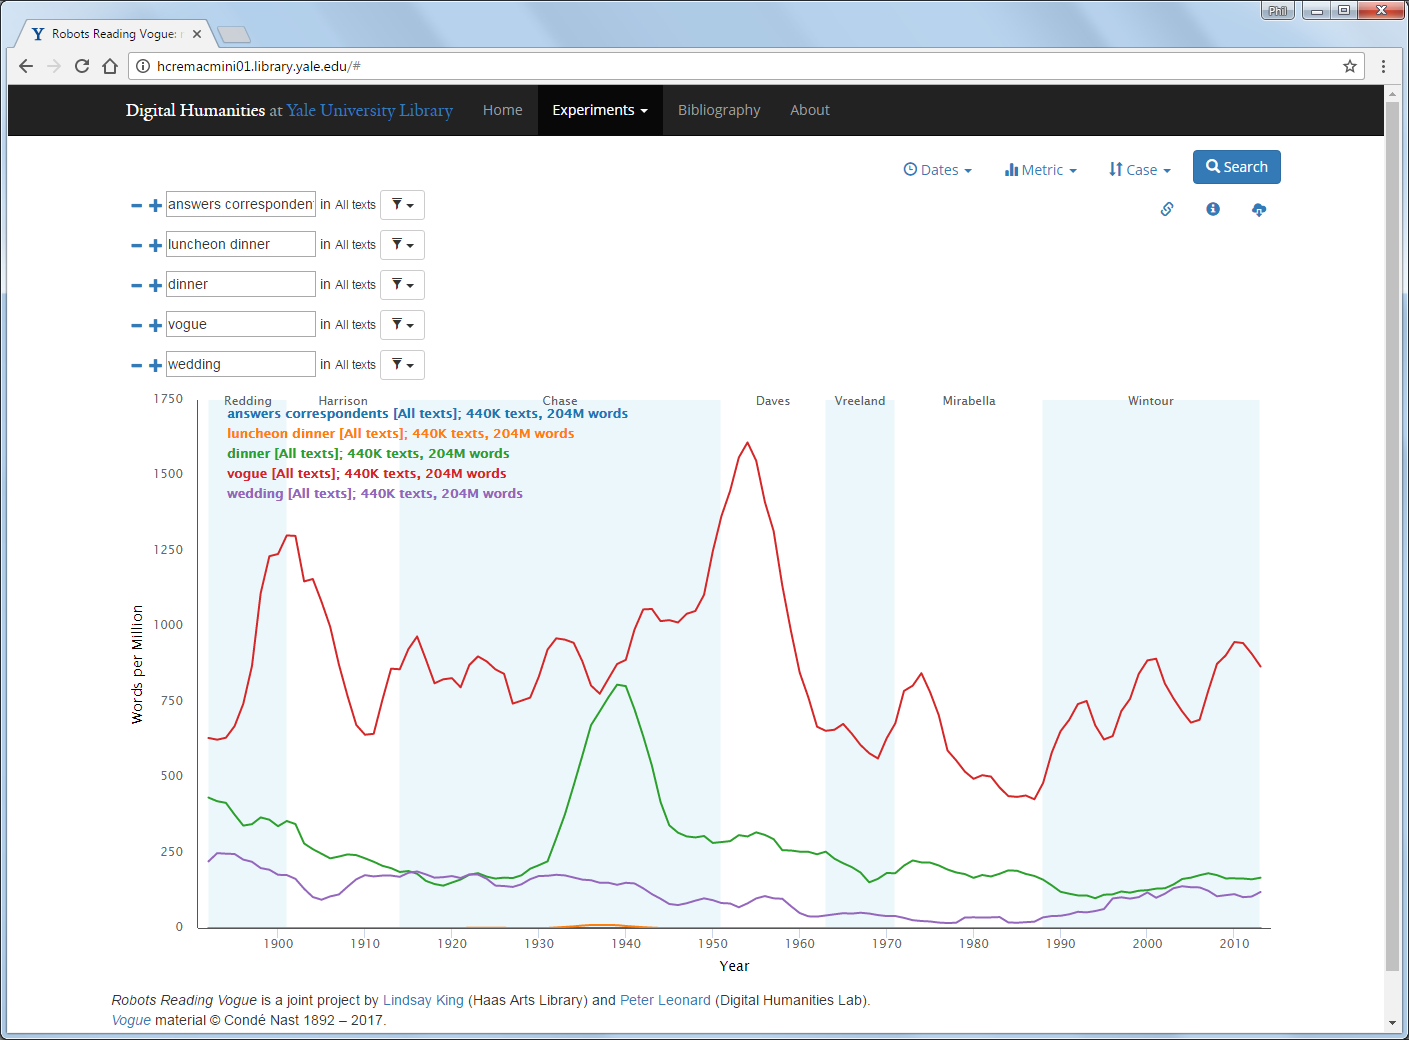Click the page vertical scrollbar
Image resolution: width=1409 pixels, height=1040 pixels.
point(1392,535)
